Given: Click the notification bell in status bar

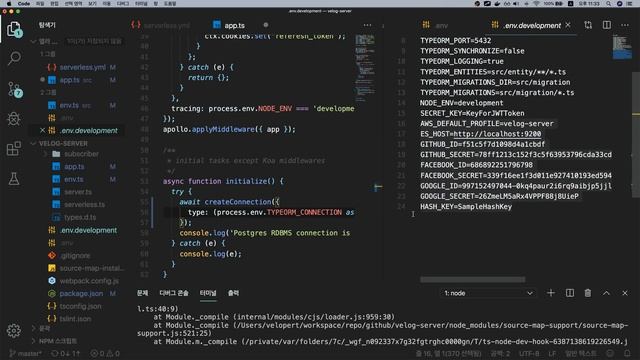Looking at the screenshot, I should 627,353.
